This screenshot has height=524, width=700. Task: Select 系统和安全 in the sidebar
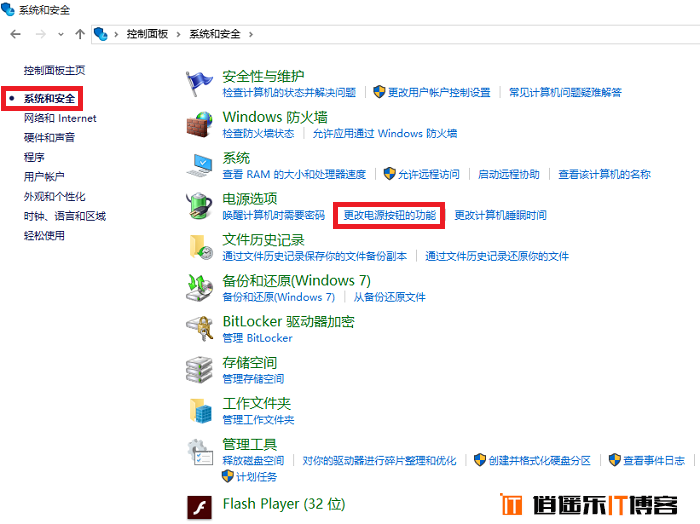point(50,99)
